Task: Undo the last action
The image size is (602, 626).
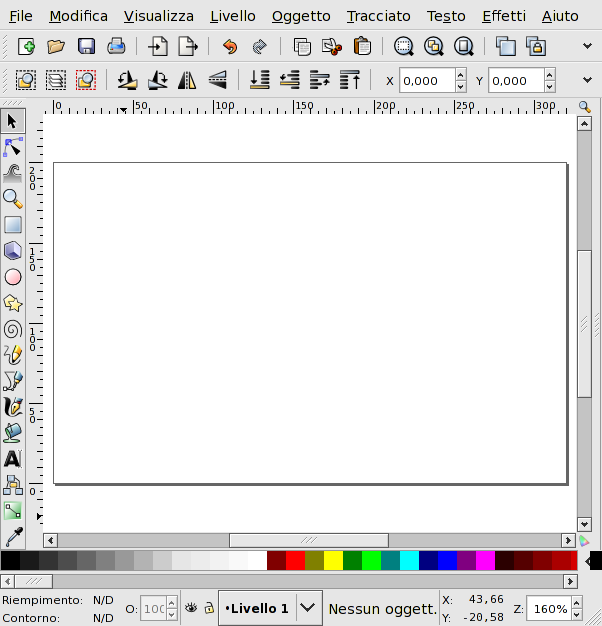Action: pos(230,47)
